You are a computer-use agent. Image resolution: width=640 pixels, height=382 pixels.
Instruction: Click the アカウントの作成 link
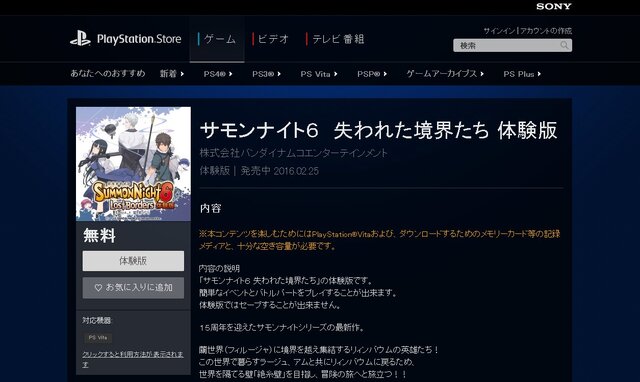[x=546, y=31]
